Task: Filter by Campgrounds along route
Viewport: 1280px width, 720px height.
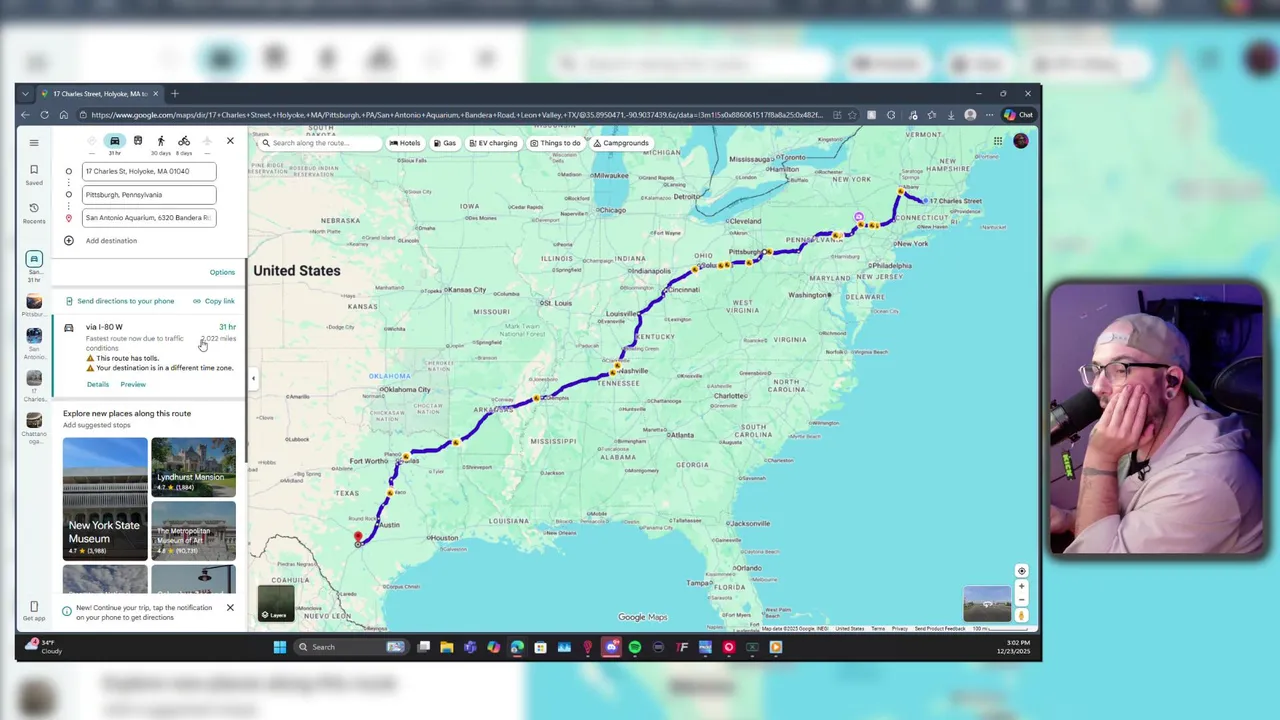Action: [621, 143]
